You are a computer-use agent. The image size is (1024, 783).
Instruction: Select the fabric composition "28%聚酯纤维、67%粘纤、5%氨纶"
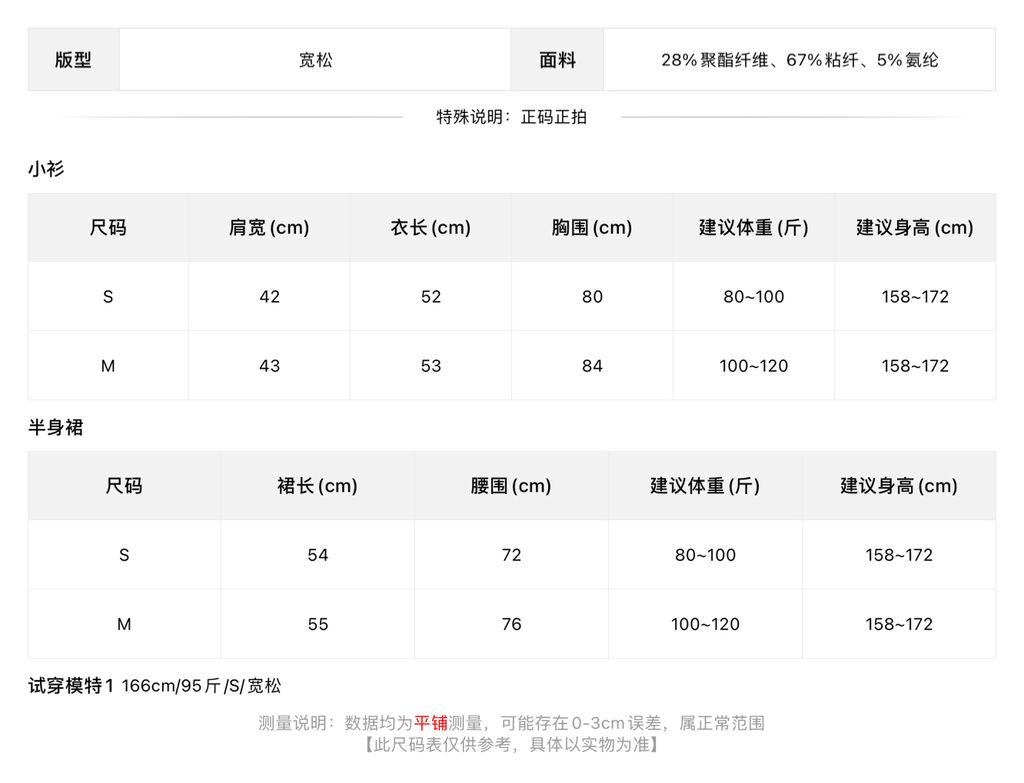coord(799,60)
